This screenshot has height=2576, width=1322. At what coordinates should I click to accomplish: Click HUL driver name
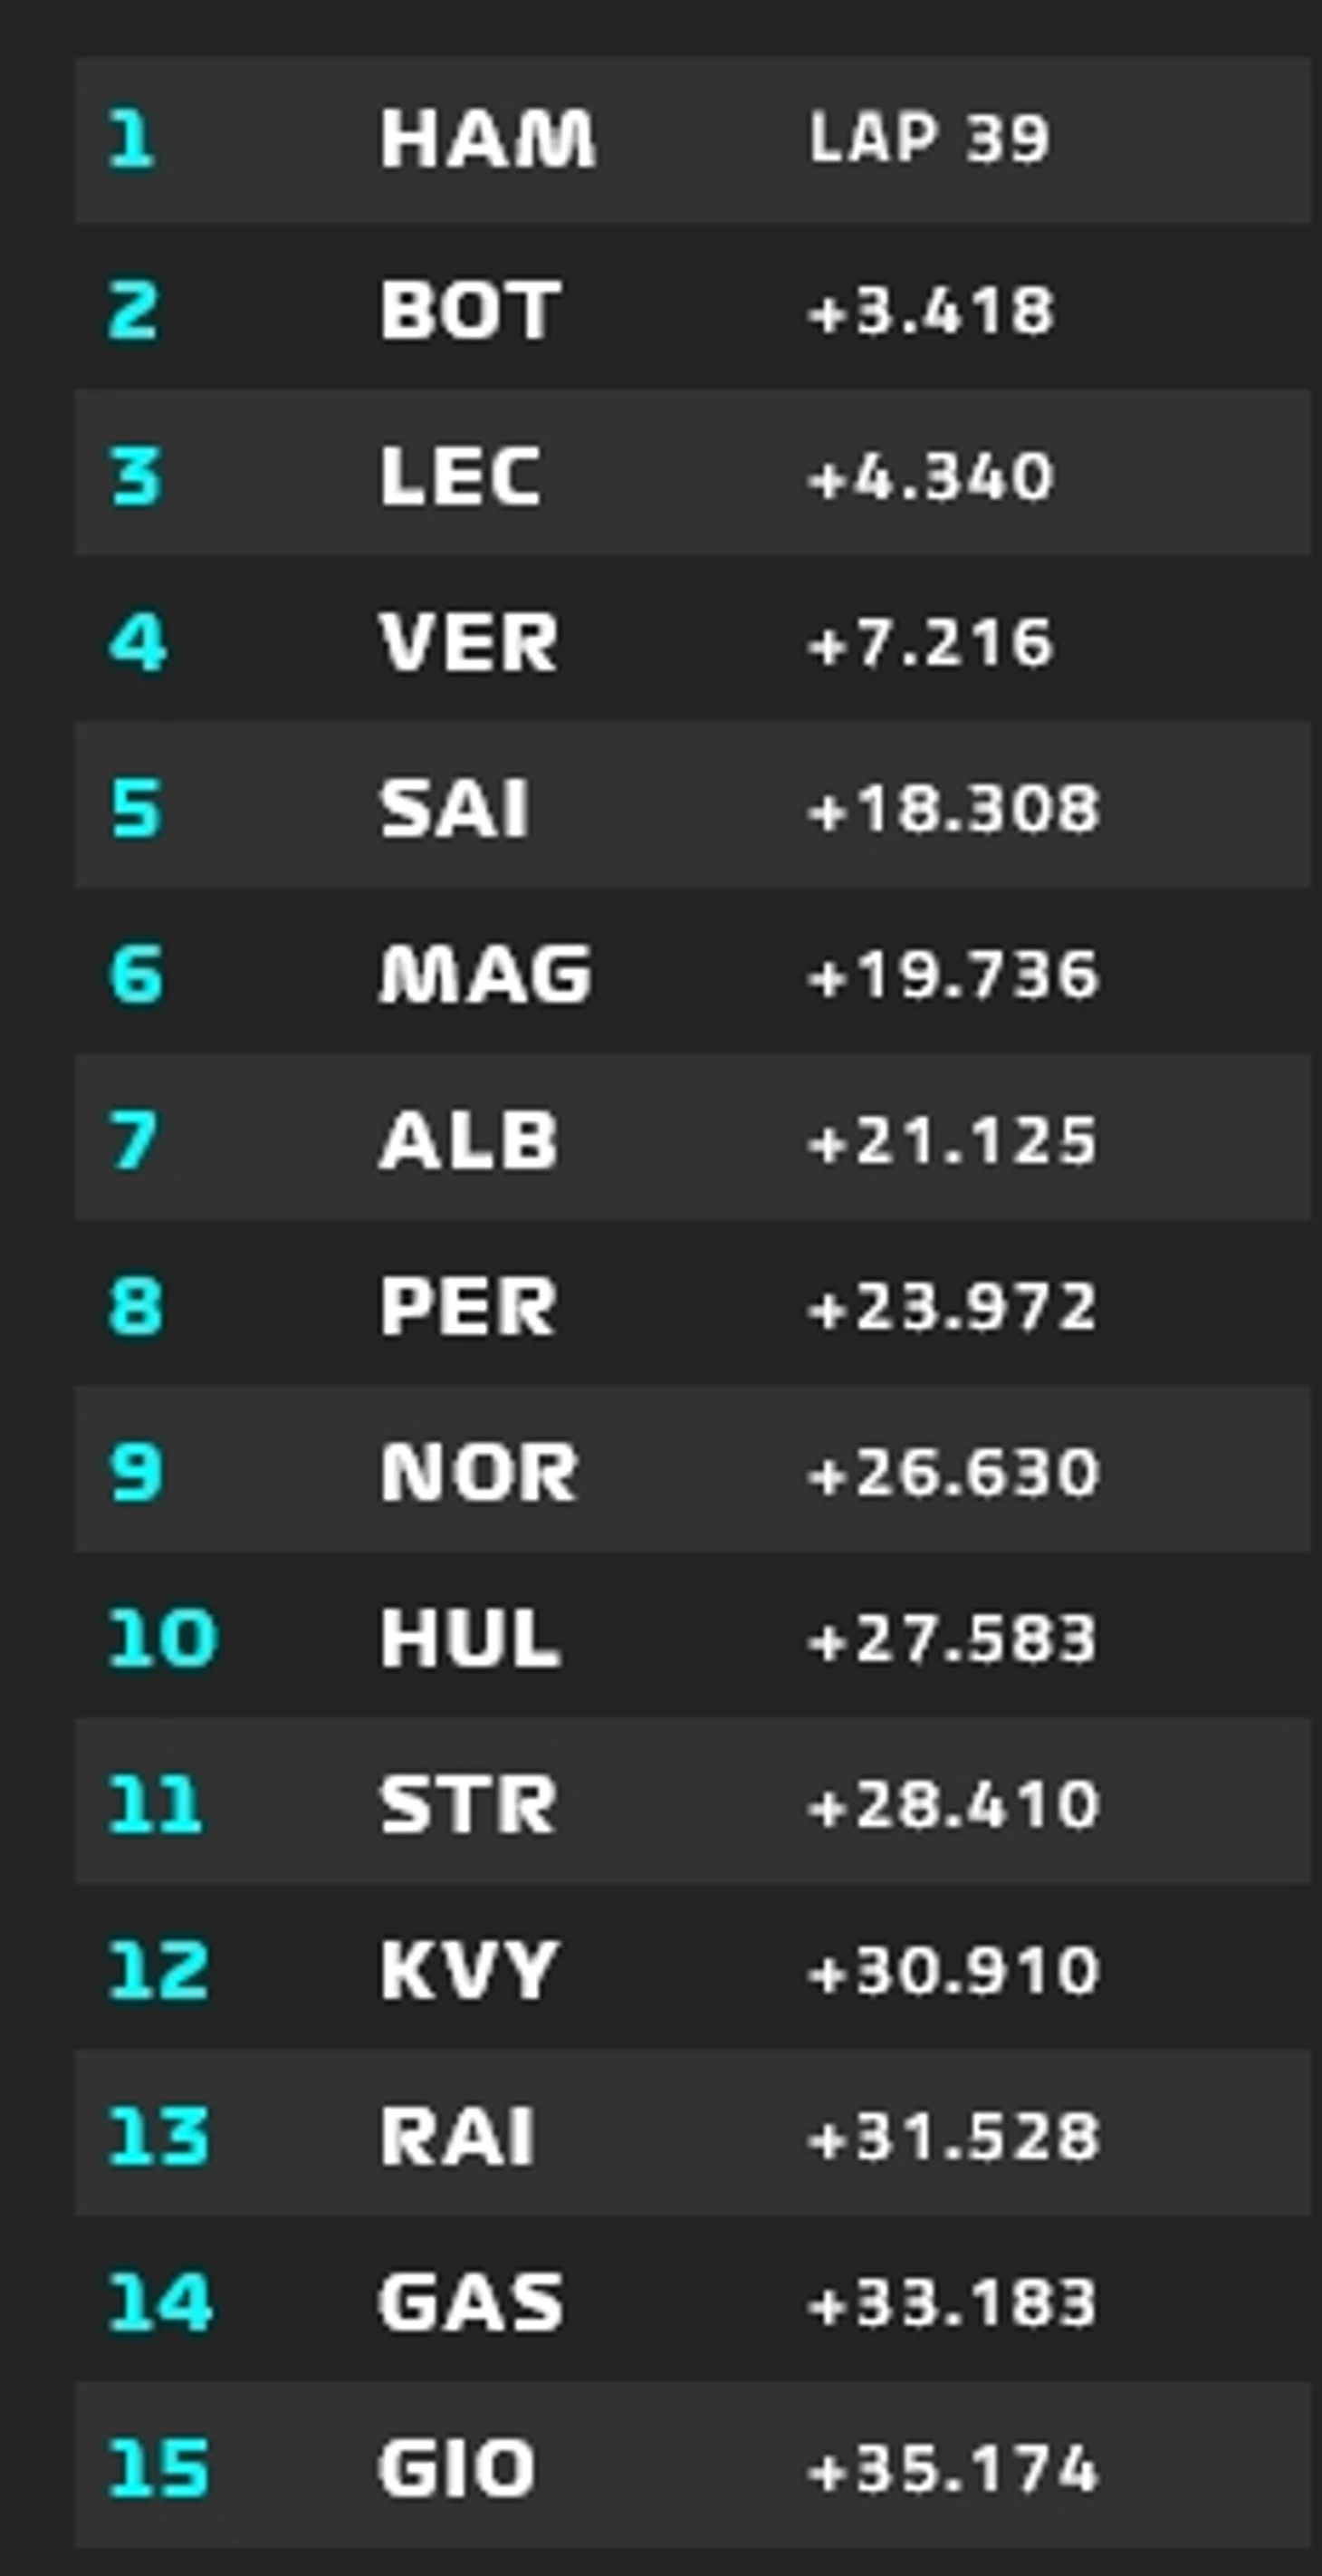click(469, 1637)
